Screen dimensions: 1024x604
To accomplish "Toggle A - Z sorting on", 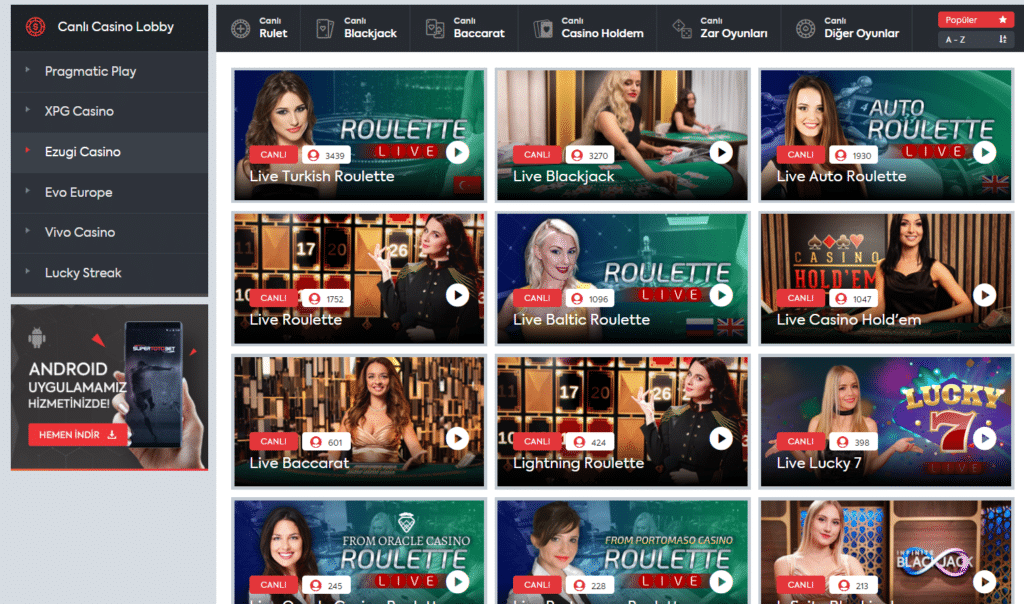I will (x=976, y=39).
